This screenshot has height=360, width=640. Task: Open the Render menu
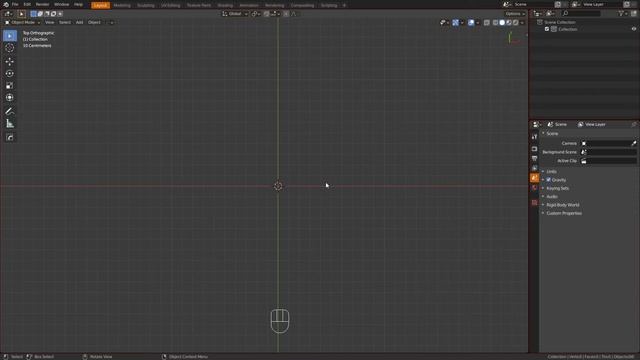click(42, 4)
